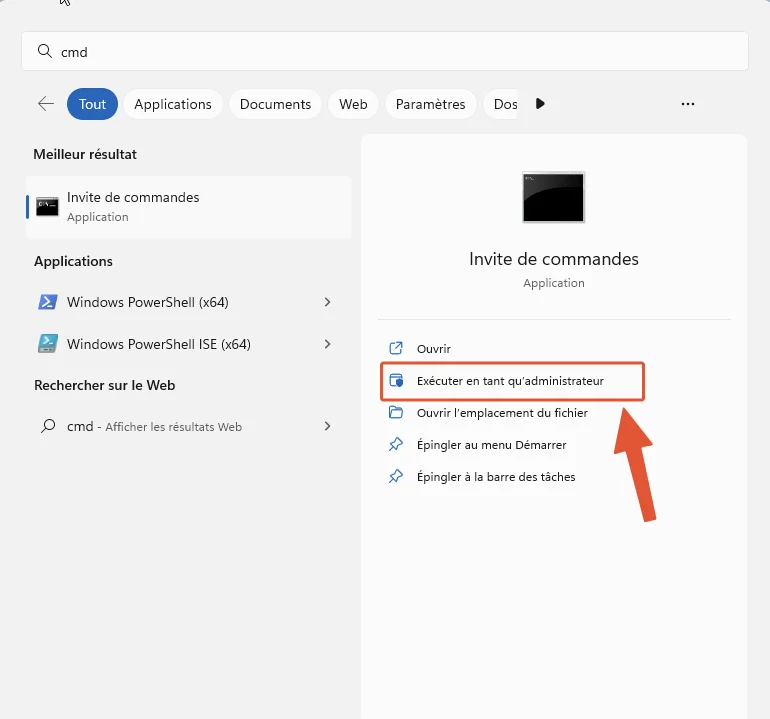Show more filter tabs with the play arrow

540,104
